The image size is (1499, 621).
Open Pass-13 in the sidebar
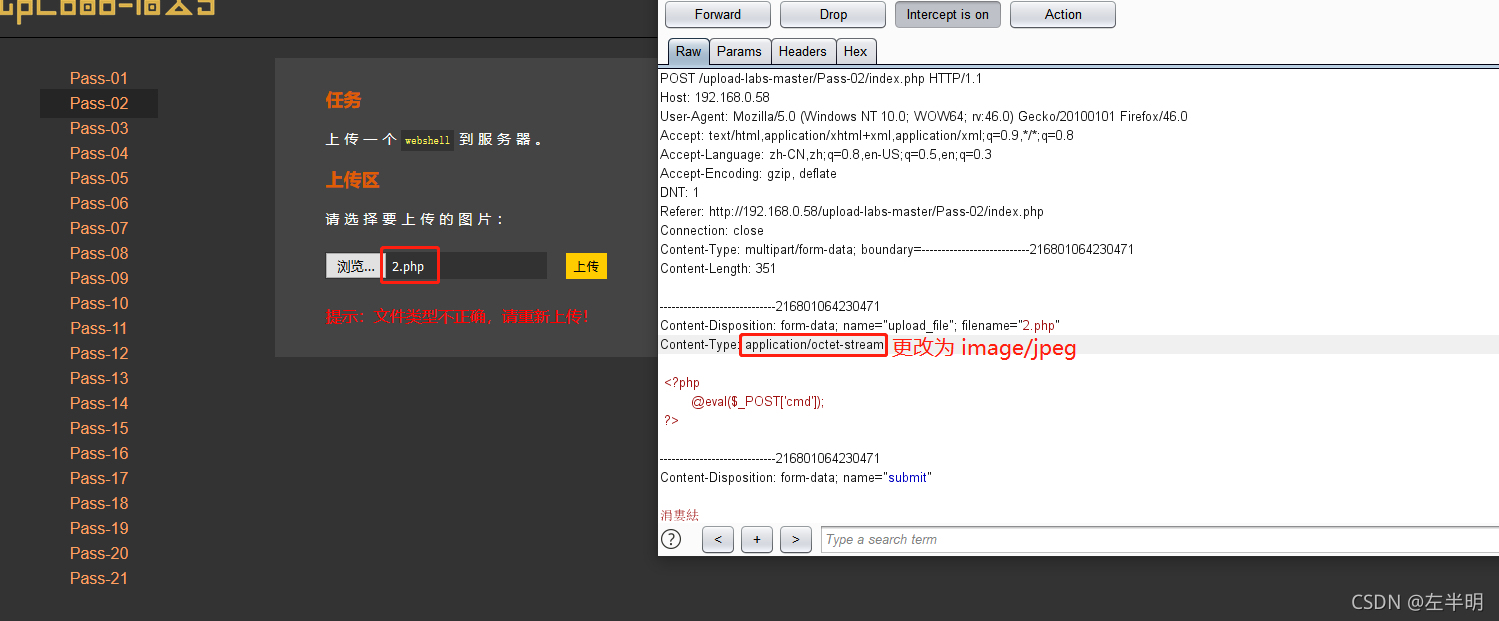point(99,378)
